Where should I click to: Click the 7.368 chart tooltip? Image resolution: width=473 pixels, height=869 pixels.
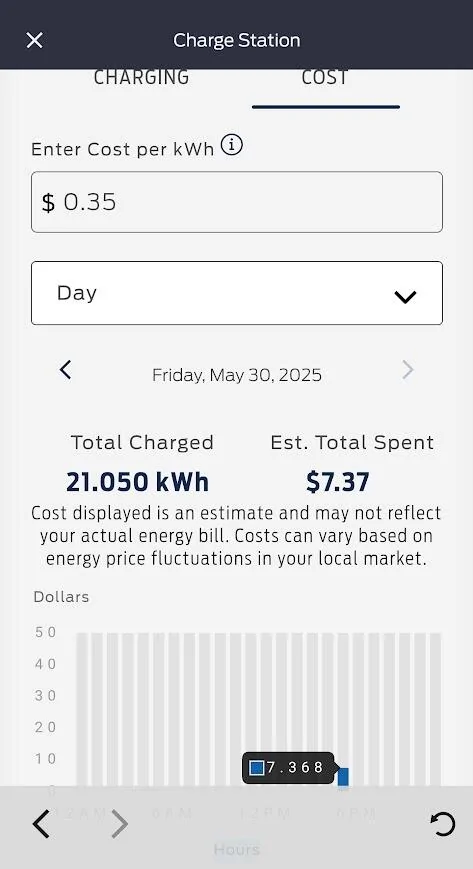tap(288, 768)
